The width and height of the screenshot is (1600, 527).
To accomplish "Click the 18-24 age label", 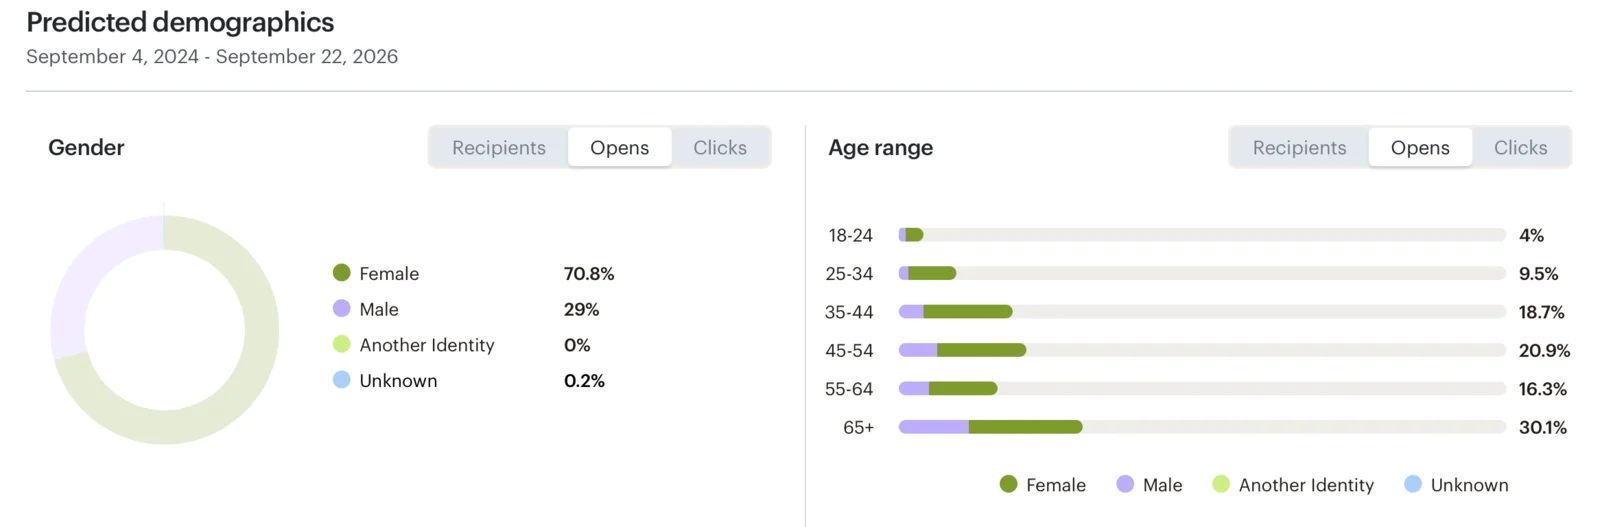I will coord(850,235).
